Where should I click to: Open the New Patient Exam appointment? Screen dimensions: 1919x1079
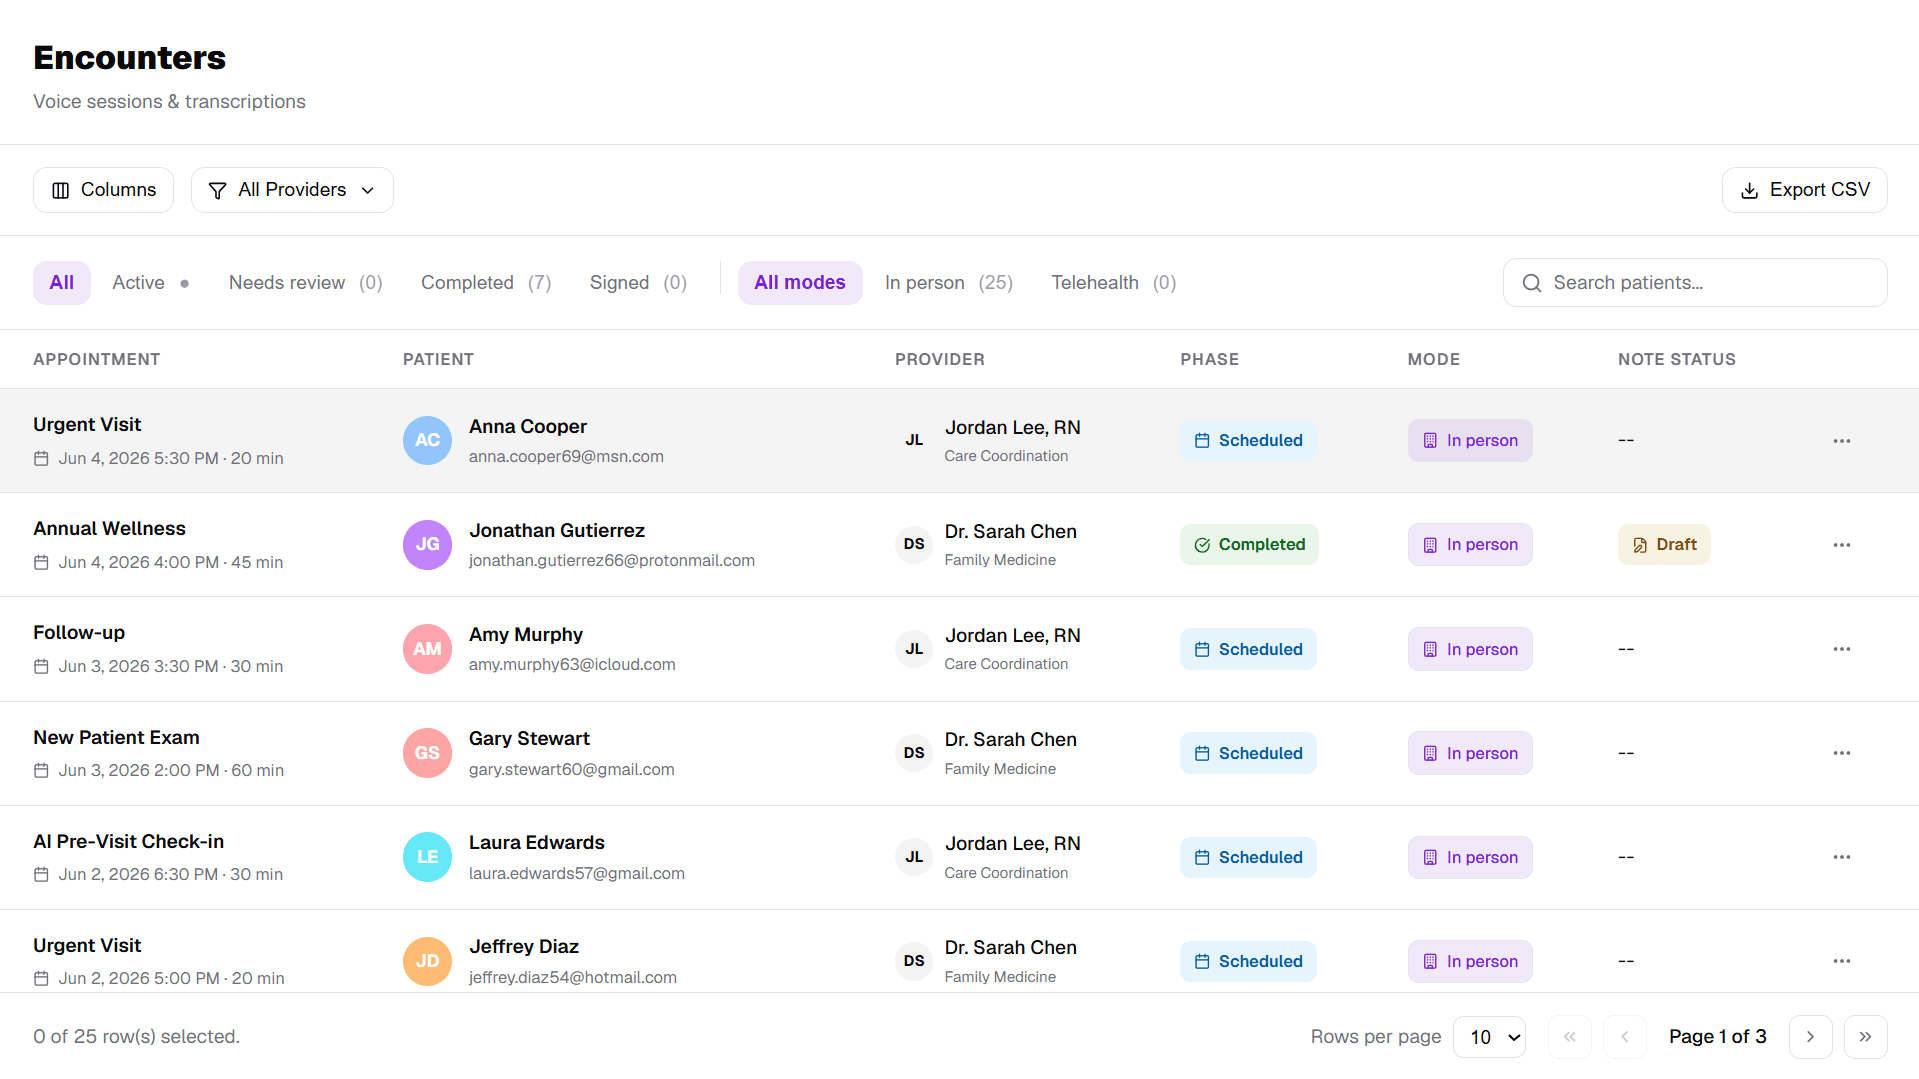pyautogui.click(x=116, y=738)
